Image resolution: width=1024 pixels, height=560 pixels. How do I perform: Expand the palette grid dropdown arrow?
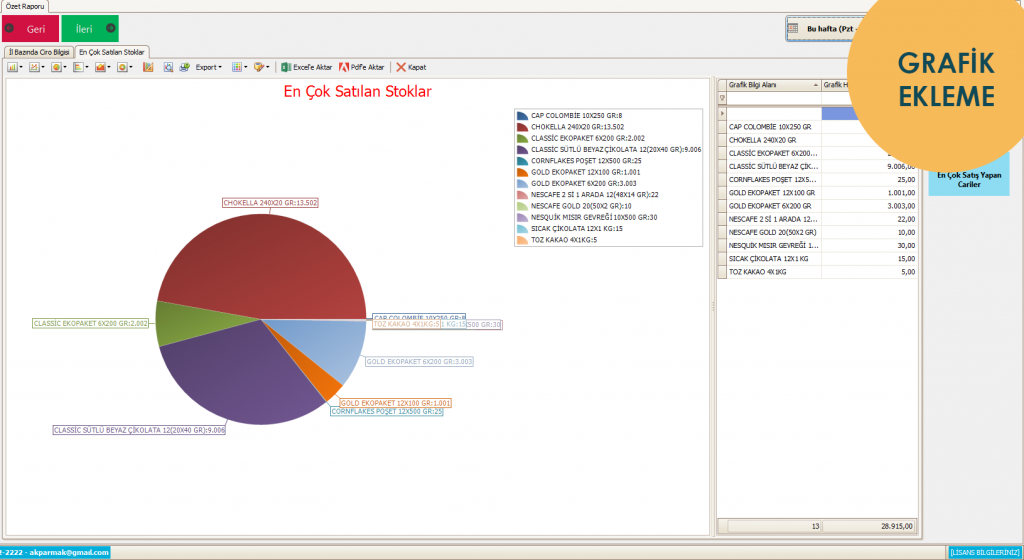coord(246,67)
